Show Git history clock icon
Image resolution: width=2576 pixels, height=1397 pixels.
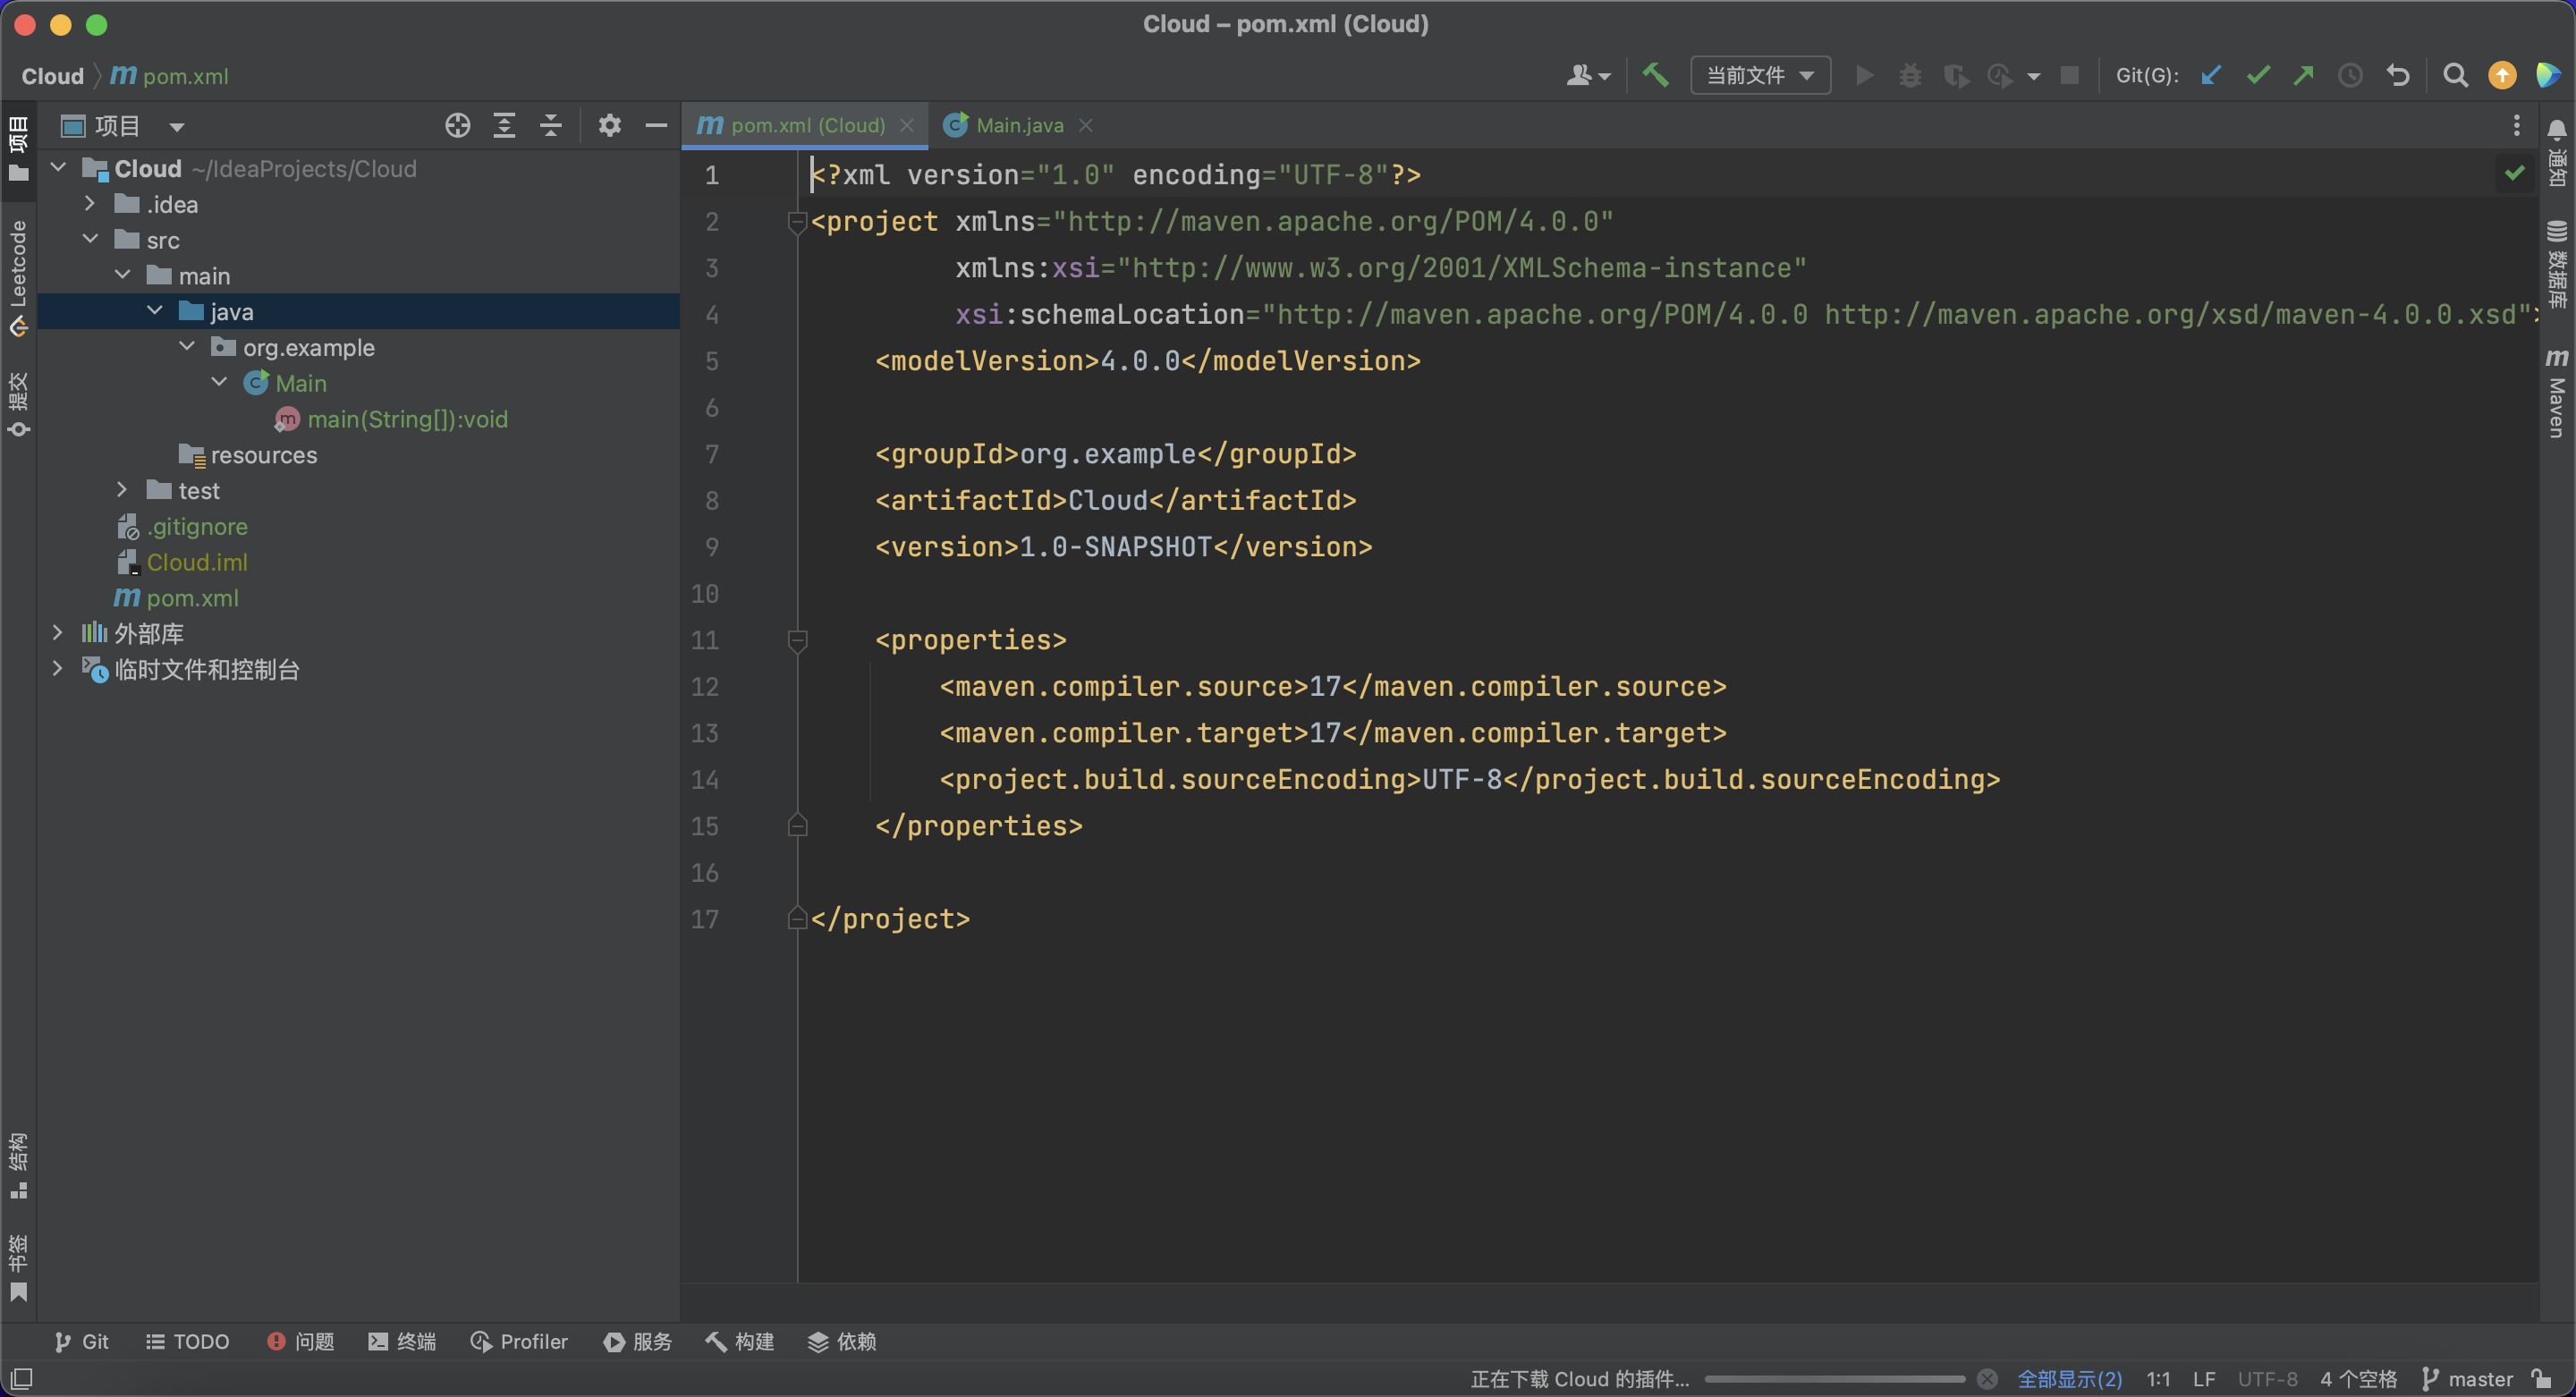[2350, 75]
